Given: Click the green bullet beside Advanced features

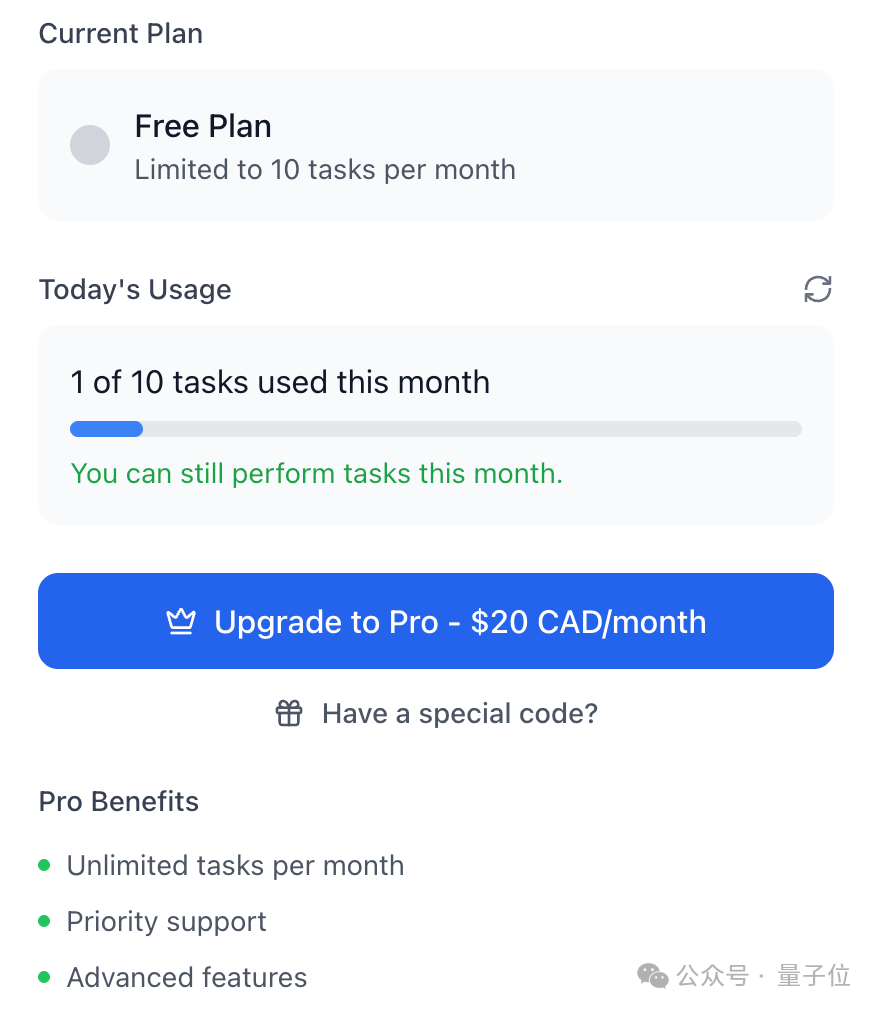Looking at the screenshot, I should (x=44, y=977).
